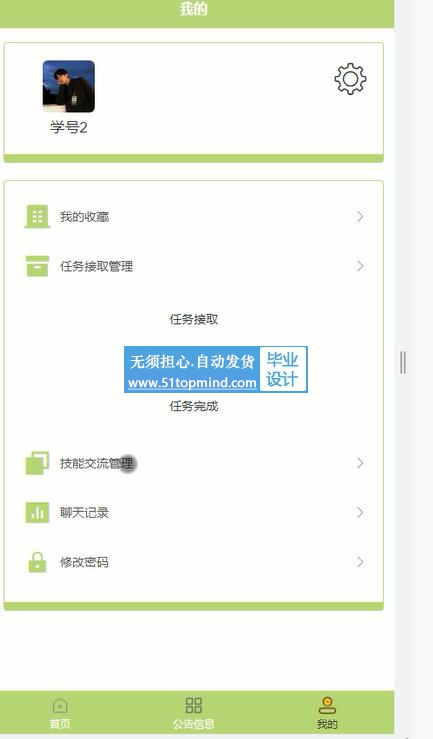Image resolution: width=433 pixels, height=739 pixels.
Task: Click the 公告信息 grid icon
Action: pos(193,706)
